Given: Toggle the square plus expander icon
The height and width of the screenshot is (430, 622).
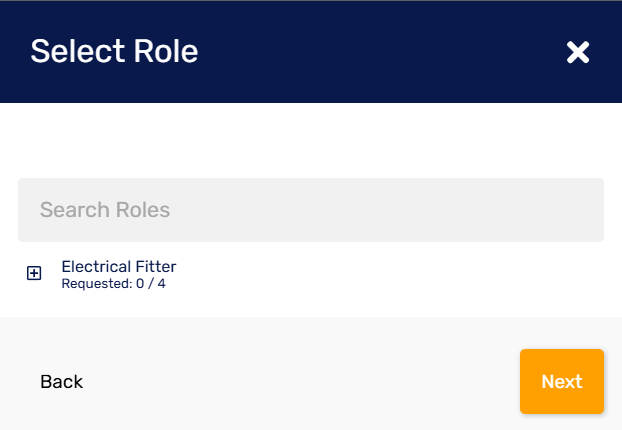Looking at the screenshot, I should [x=34, y=273].
